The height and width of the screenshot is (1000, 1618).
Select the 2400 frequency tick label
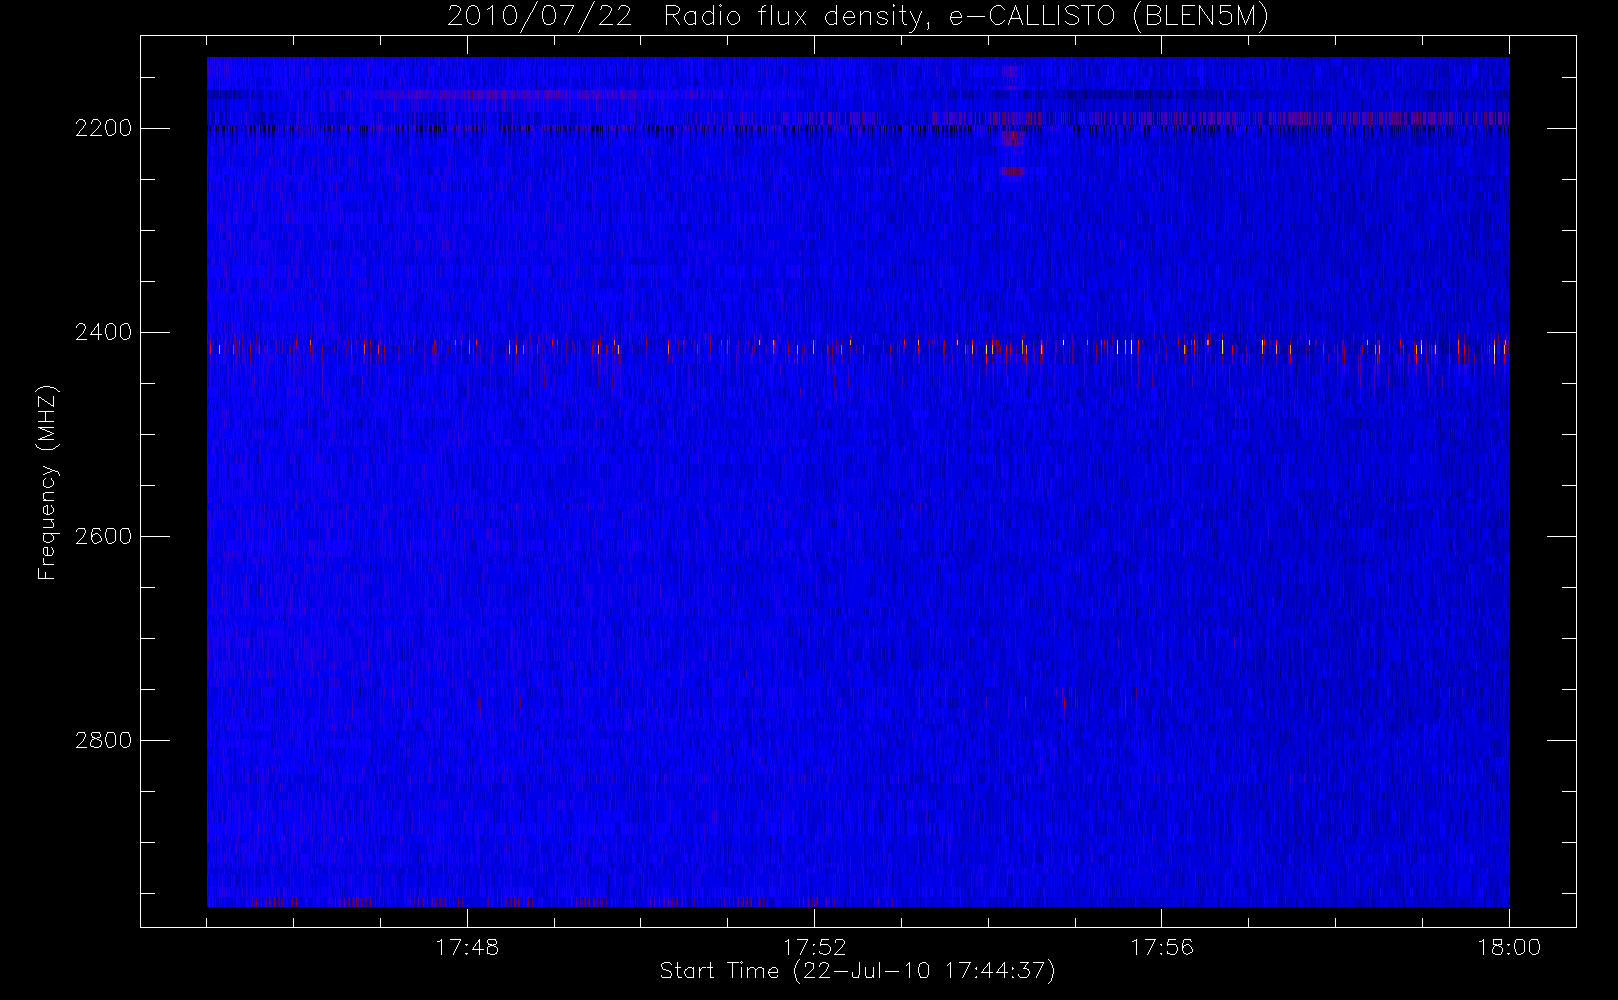(104, 332)
